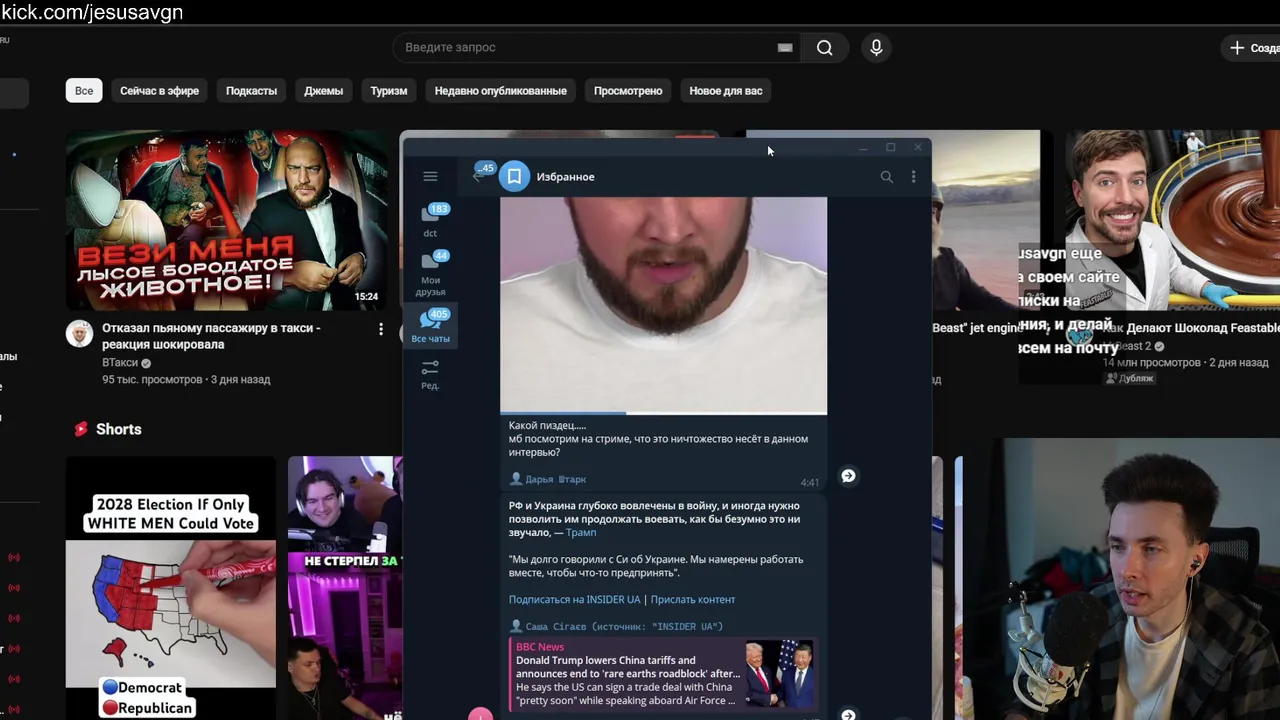Open Telegram's hamburger main menu

[430, 176]
